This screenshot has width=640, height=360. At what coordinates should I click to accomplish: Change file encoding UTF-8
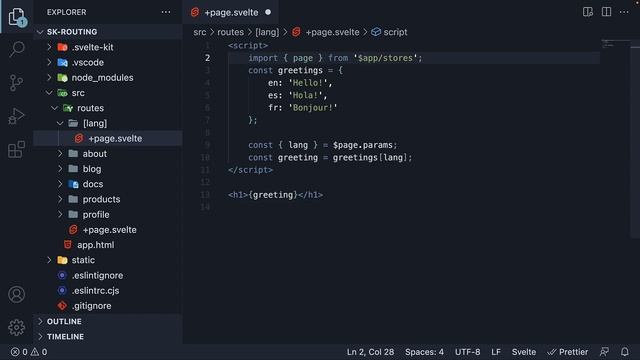[467, 352]
